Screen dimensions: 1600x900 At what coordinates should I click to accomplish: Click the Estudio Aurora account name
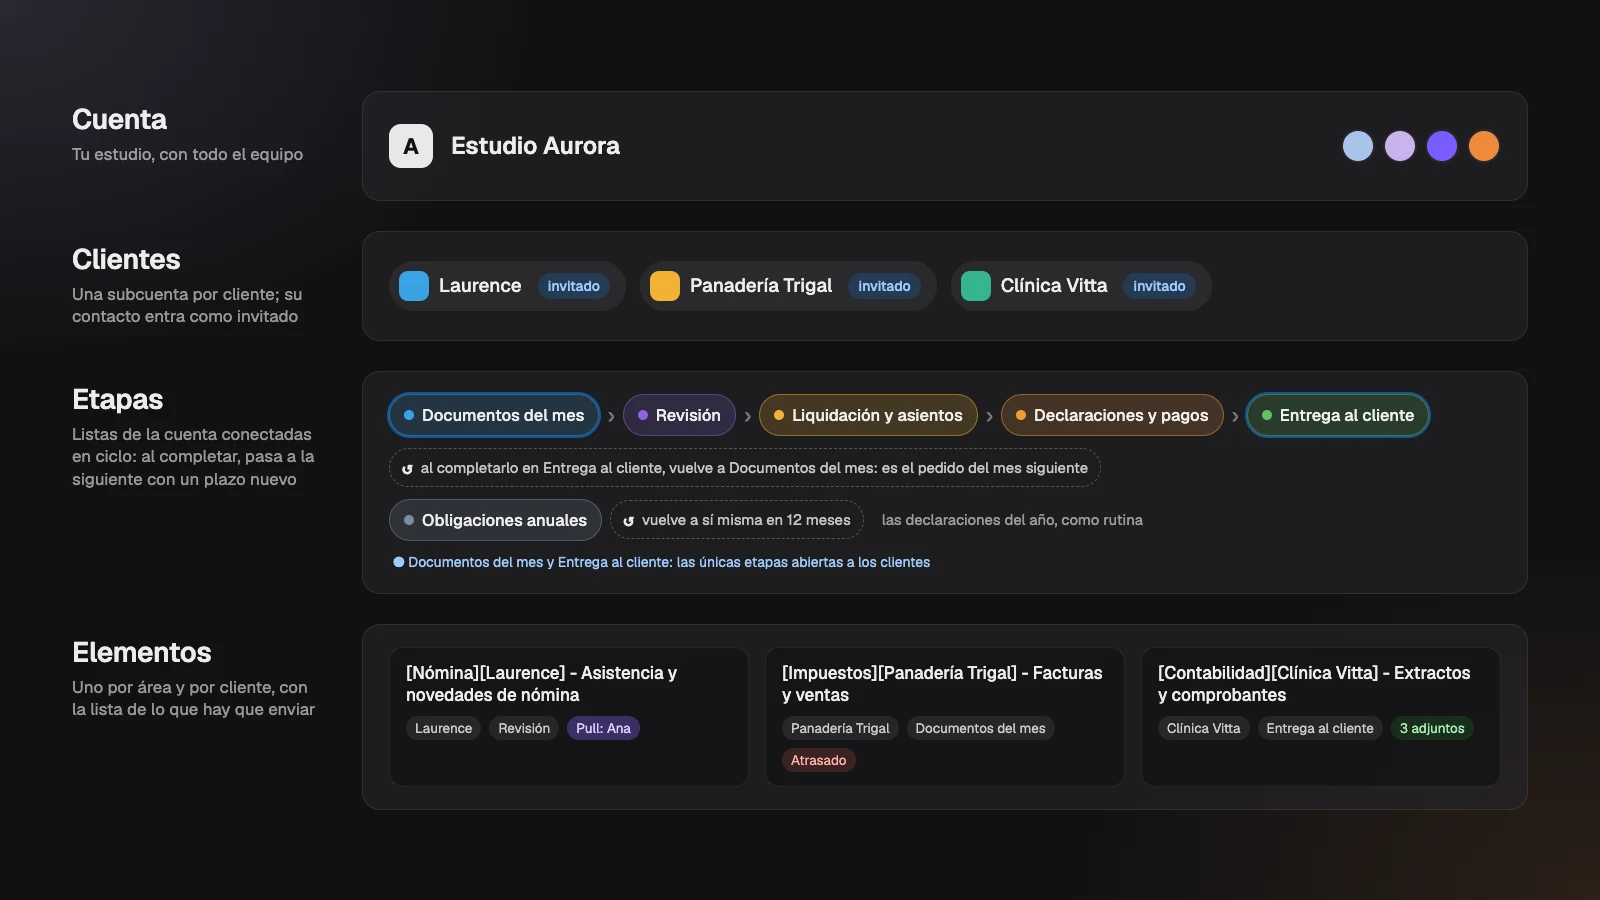[x=535, y=146]
